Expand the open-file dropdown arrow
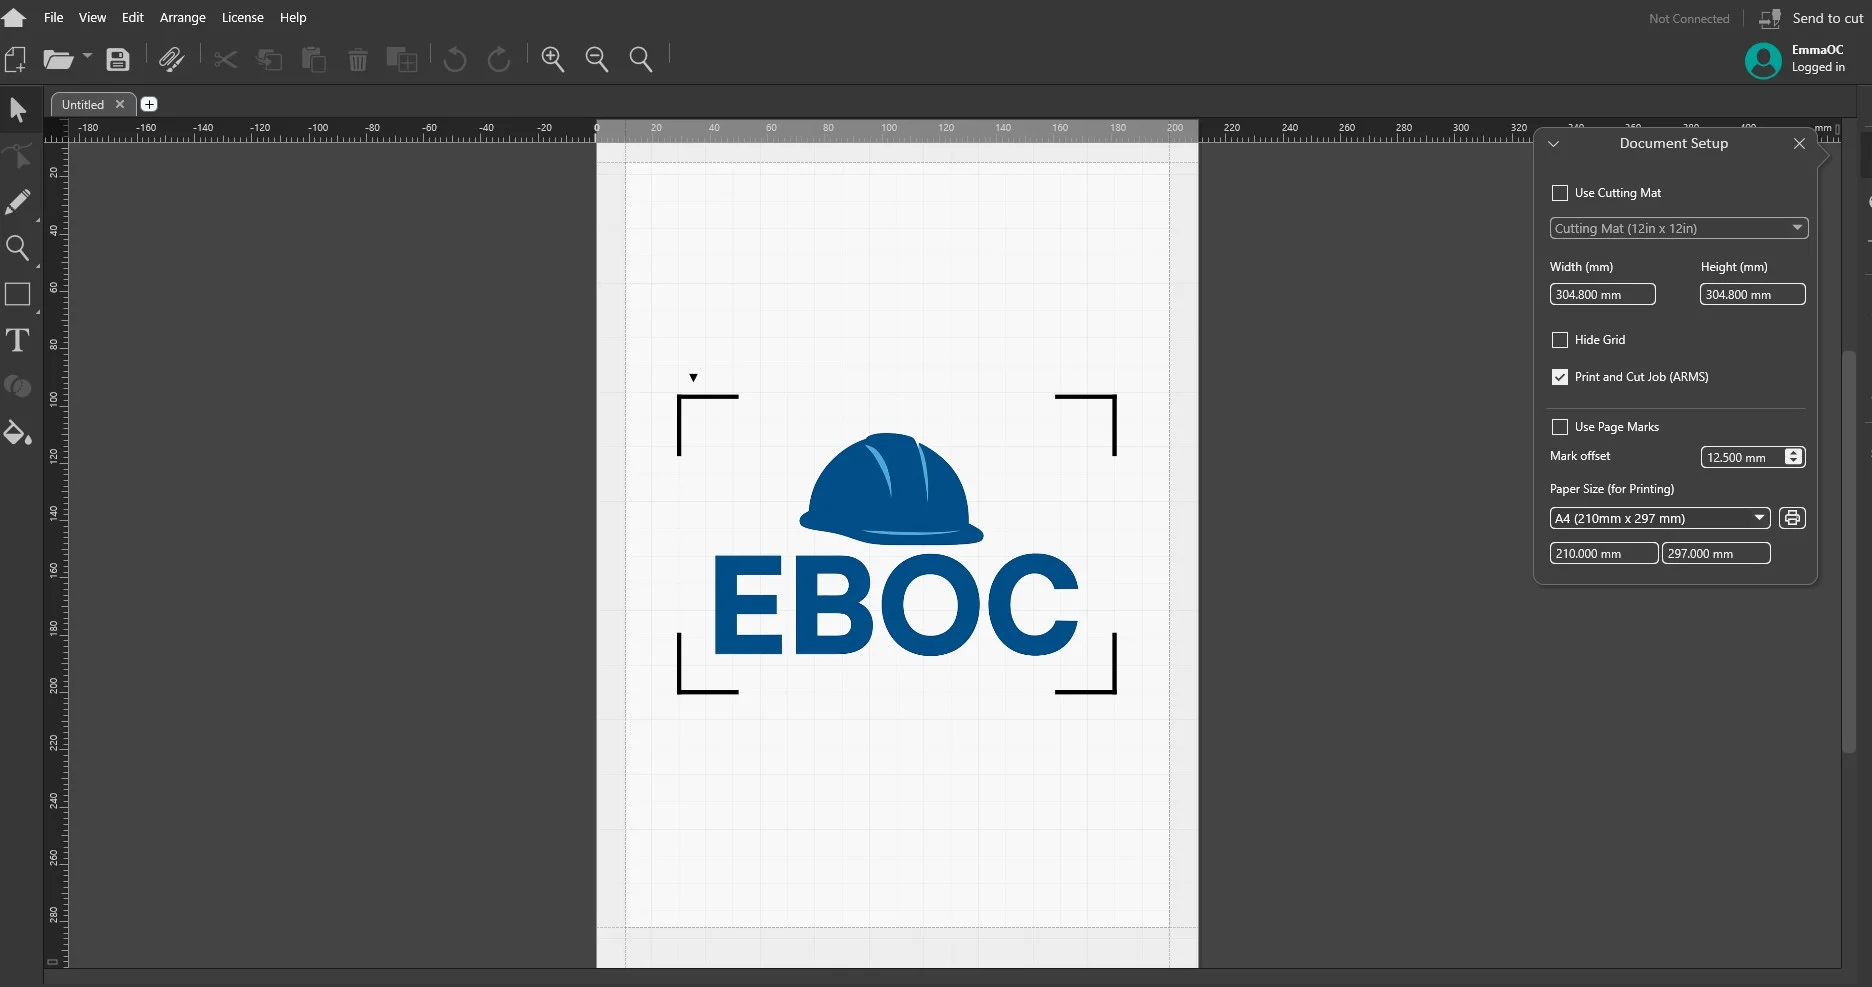The width and height of the screenshot is (1872, 987). (87, 56)
